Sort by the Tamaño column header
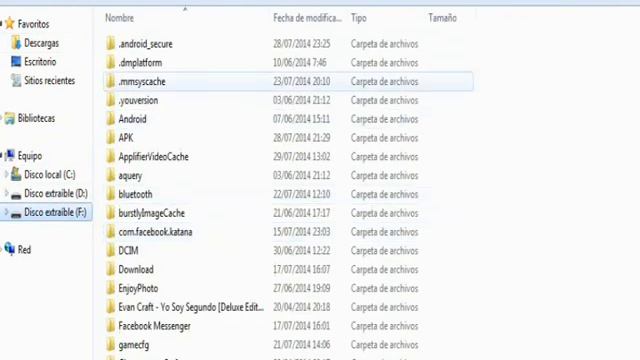 coord(442,18)
